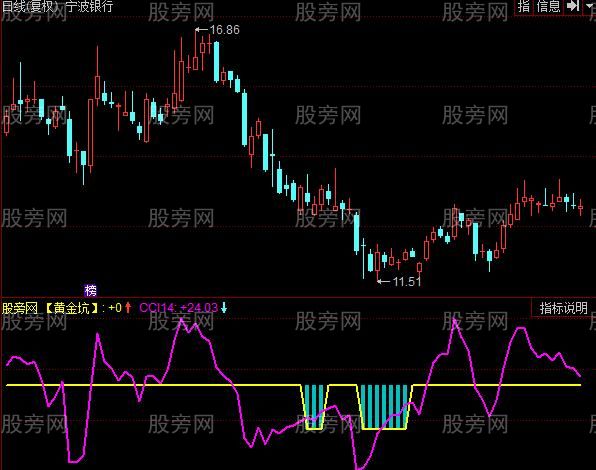Viewport: 596px width, 470px height.
Task: Click the 指 indicator button
Action: tap(523, 6)
